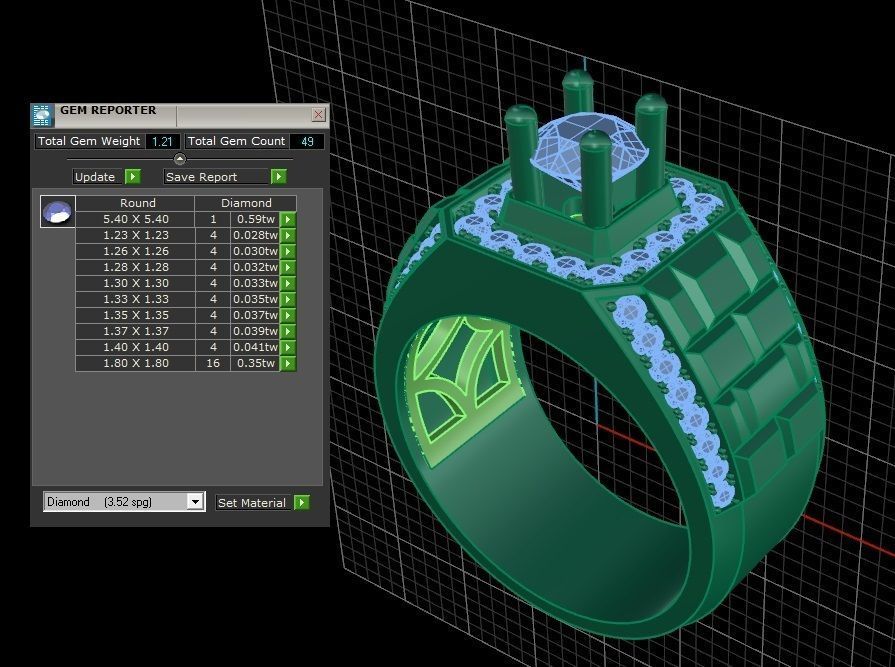This screenshot has height=667, width=895.
Task: Click the green arrow in the 1.37 X 1.37 row
Action: [x=288, y=331]
